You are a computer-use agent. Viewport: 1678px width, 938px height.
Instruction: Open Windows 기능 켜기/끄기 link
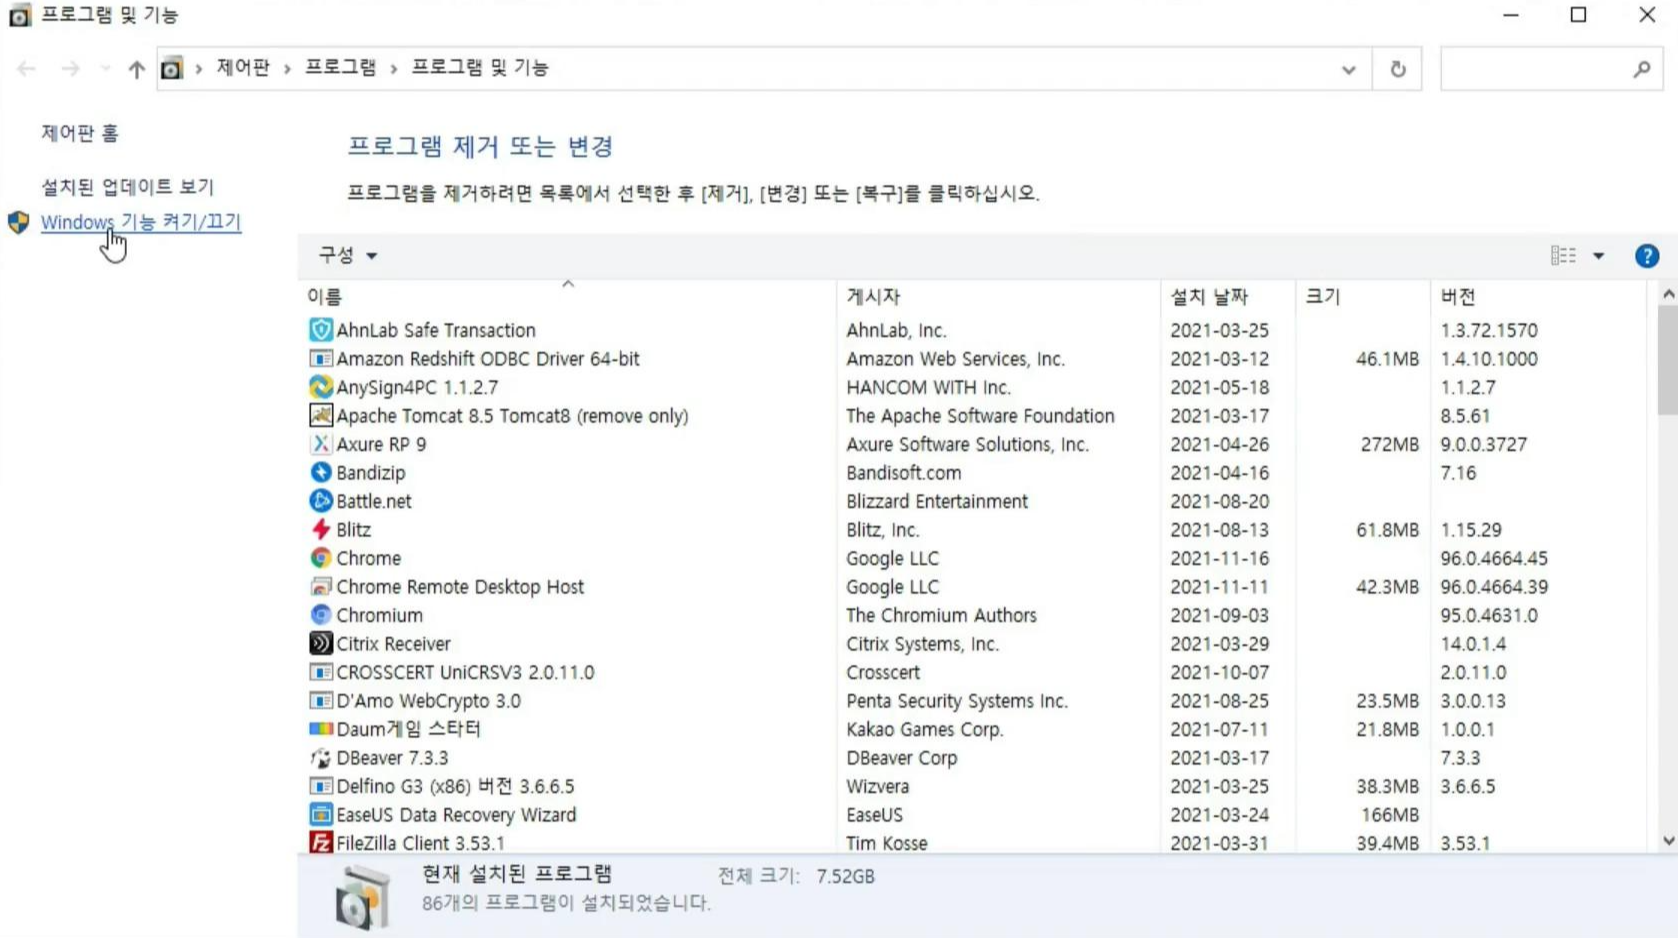pyautogui.click(x=141, y=221)
